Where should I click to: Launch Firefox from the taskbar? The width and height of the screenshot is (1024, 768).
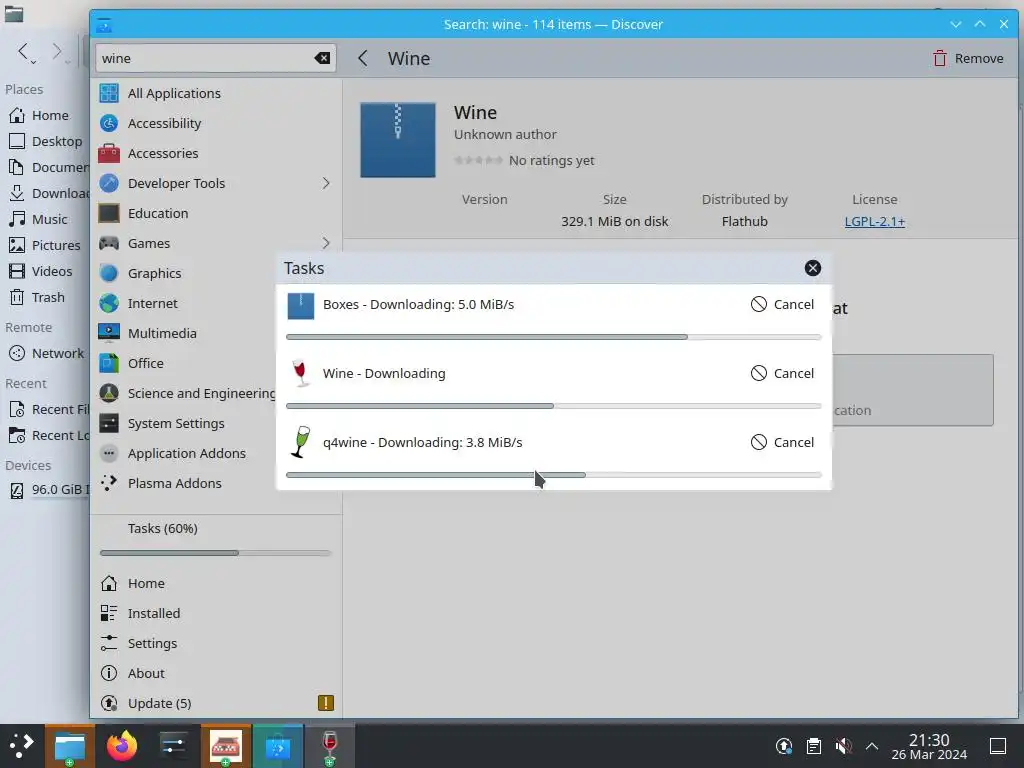tap(121, 746)
